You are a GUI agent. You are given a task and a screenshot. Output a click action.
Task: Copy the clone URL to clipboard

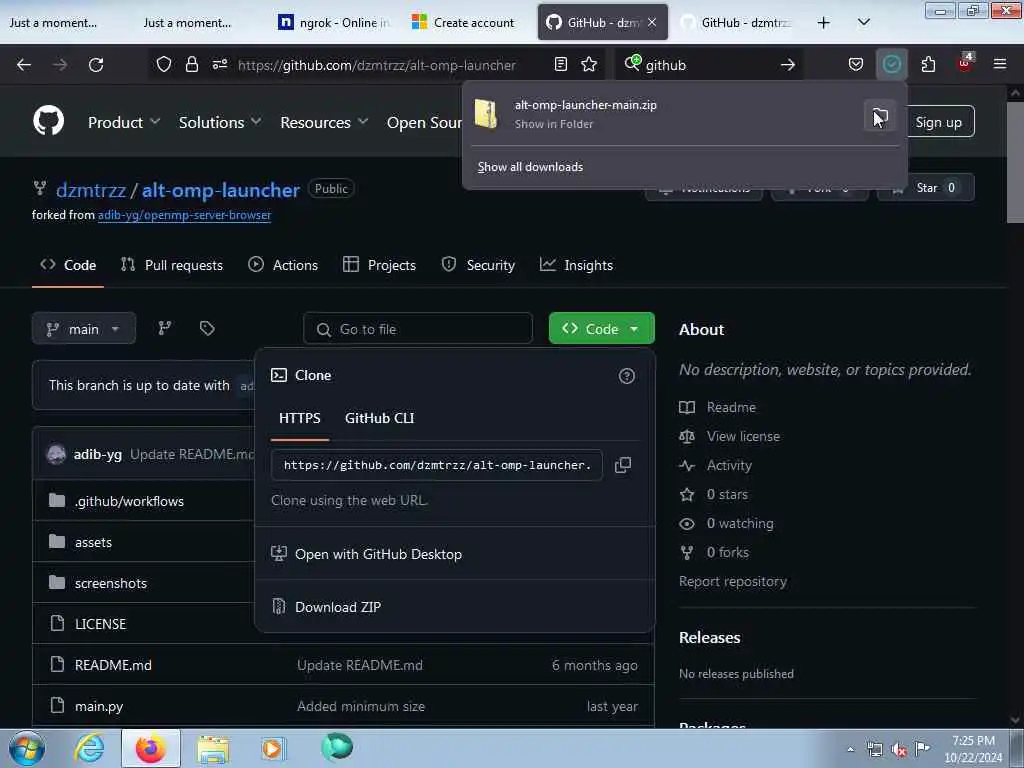(623, 465)
